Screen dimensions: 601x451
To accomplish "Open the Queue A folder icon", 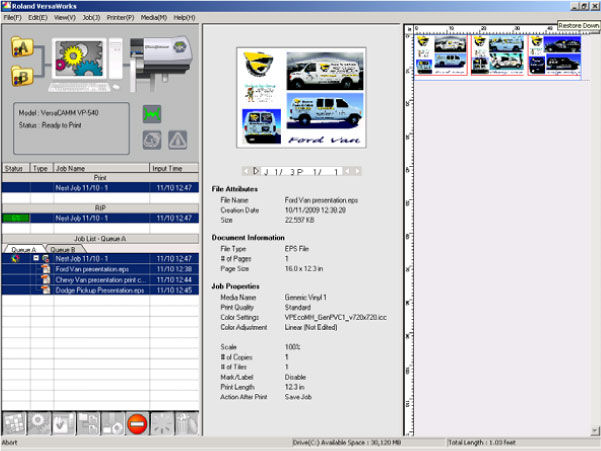I will point(22,47).
